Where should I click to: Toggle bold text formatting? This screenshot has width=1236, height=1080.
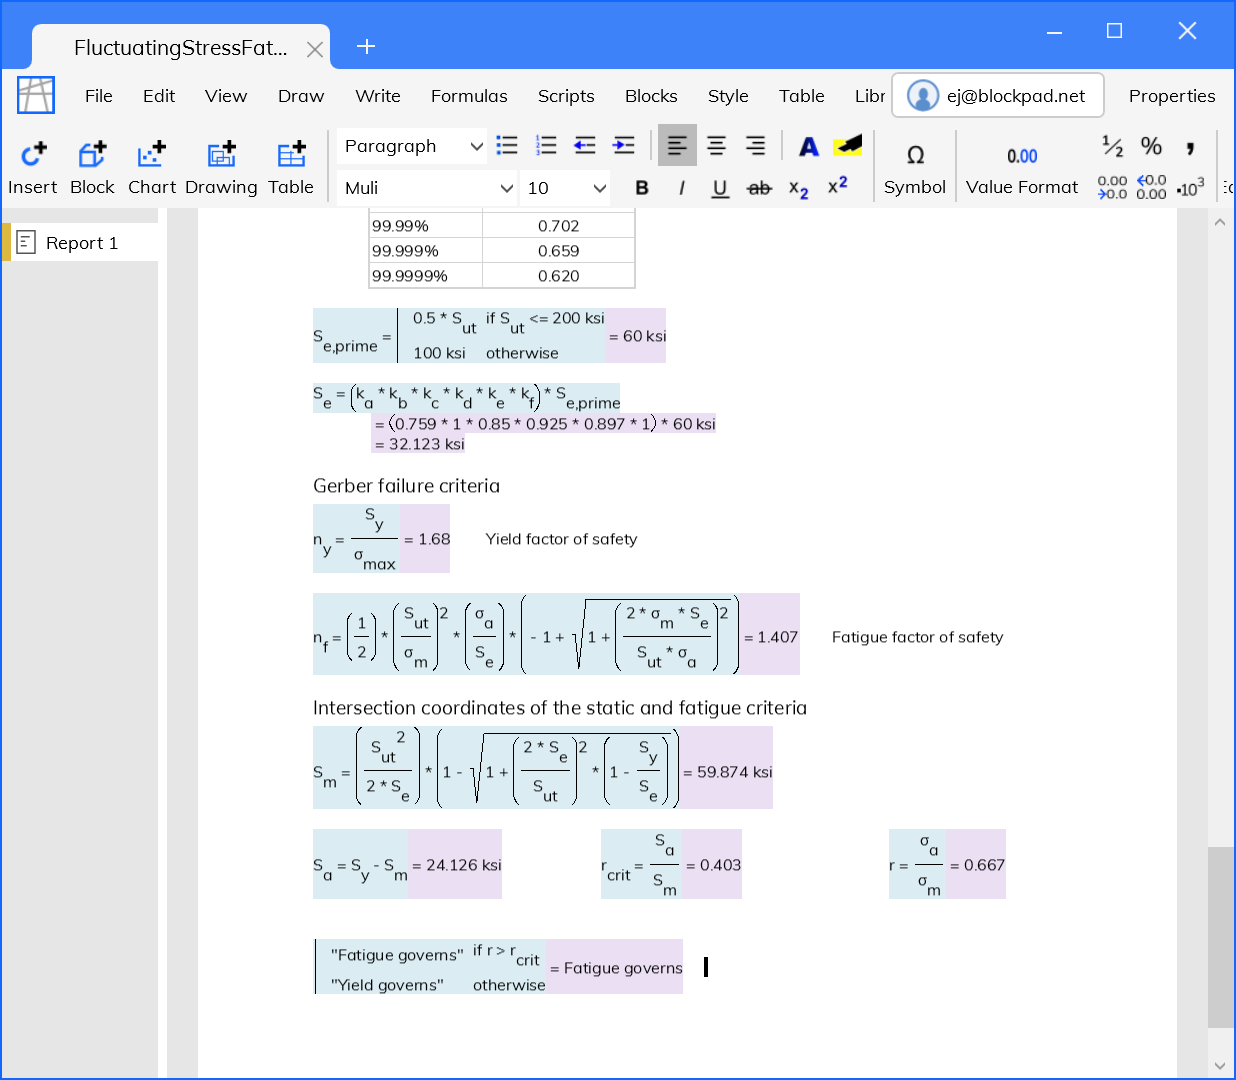(641, 187)
